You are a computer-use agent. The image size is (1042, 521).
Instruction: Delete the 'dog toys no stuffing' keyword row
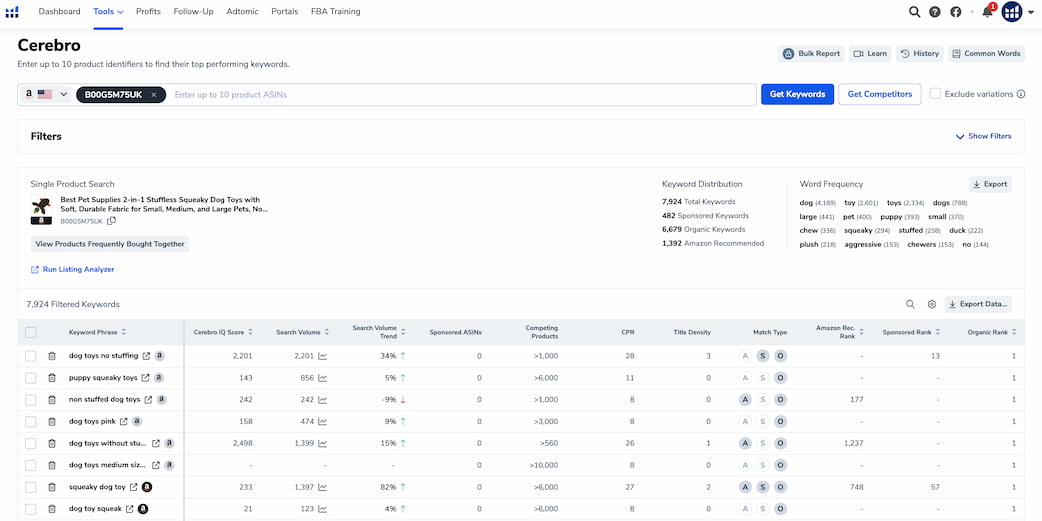coord(52,356)
